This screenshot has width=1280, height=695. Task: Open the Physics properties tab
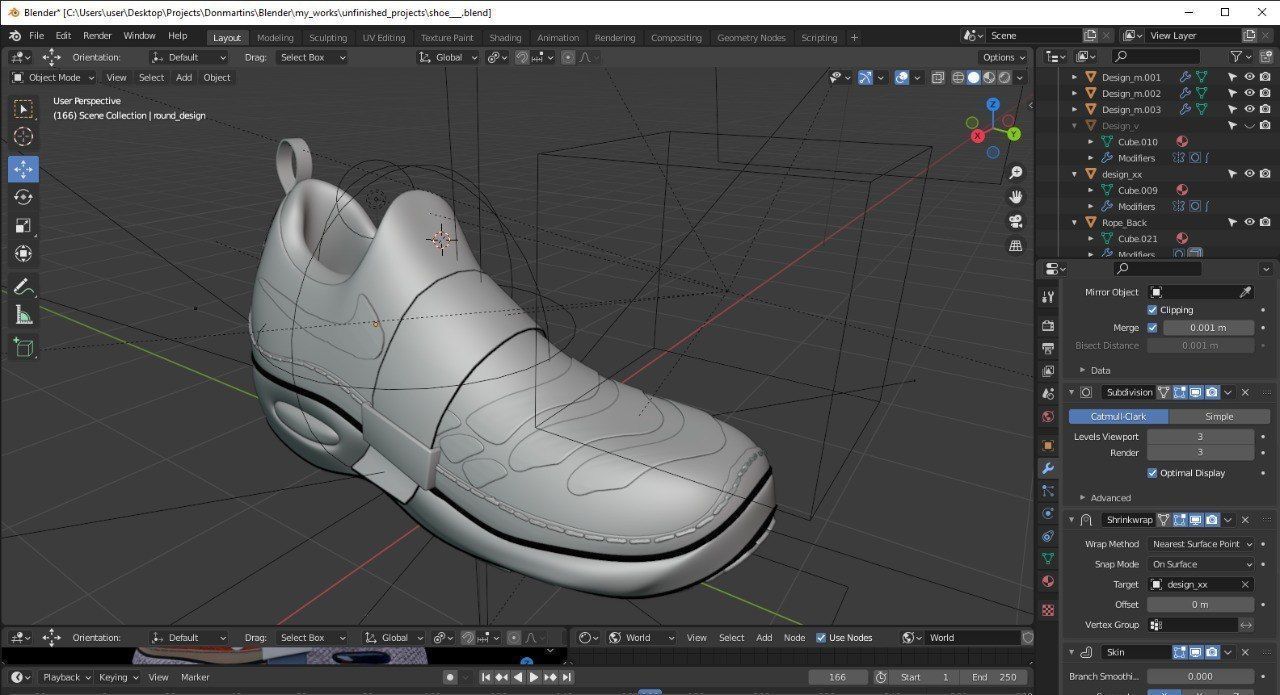point(1048,513)
